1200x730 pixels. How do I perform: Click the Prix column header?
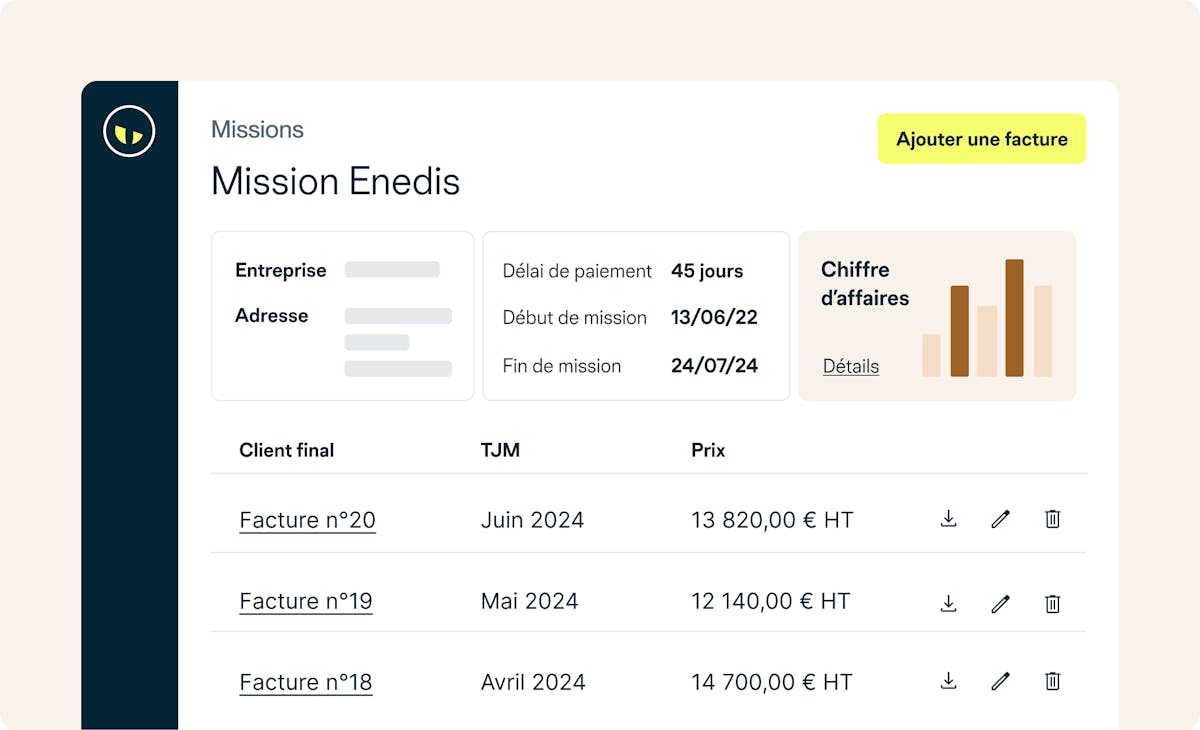pyautogui.click(x=708, y=450)
